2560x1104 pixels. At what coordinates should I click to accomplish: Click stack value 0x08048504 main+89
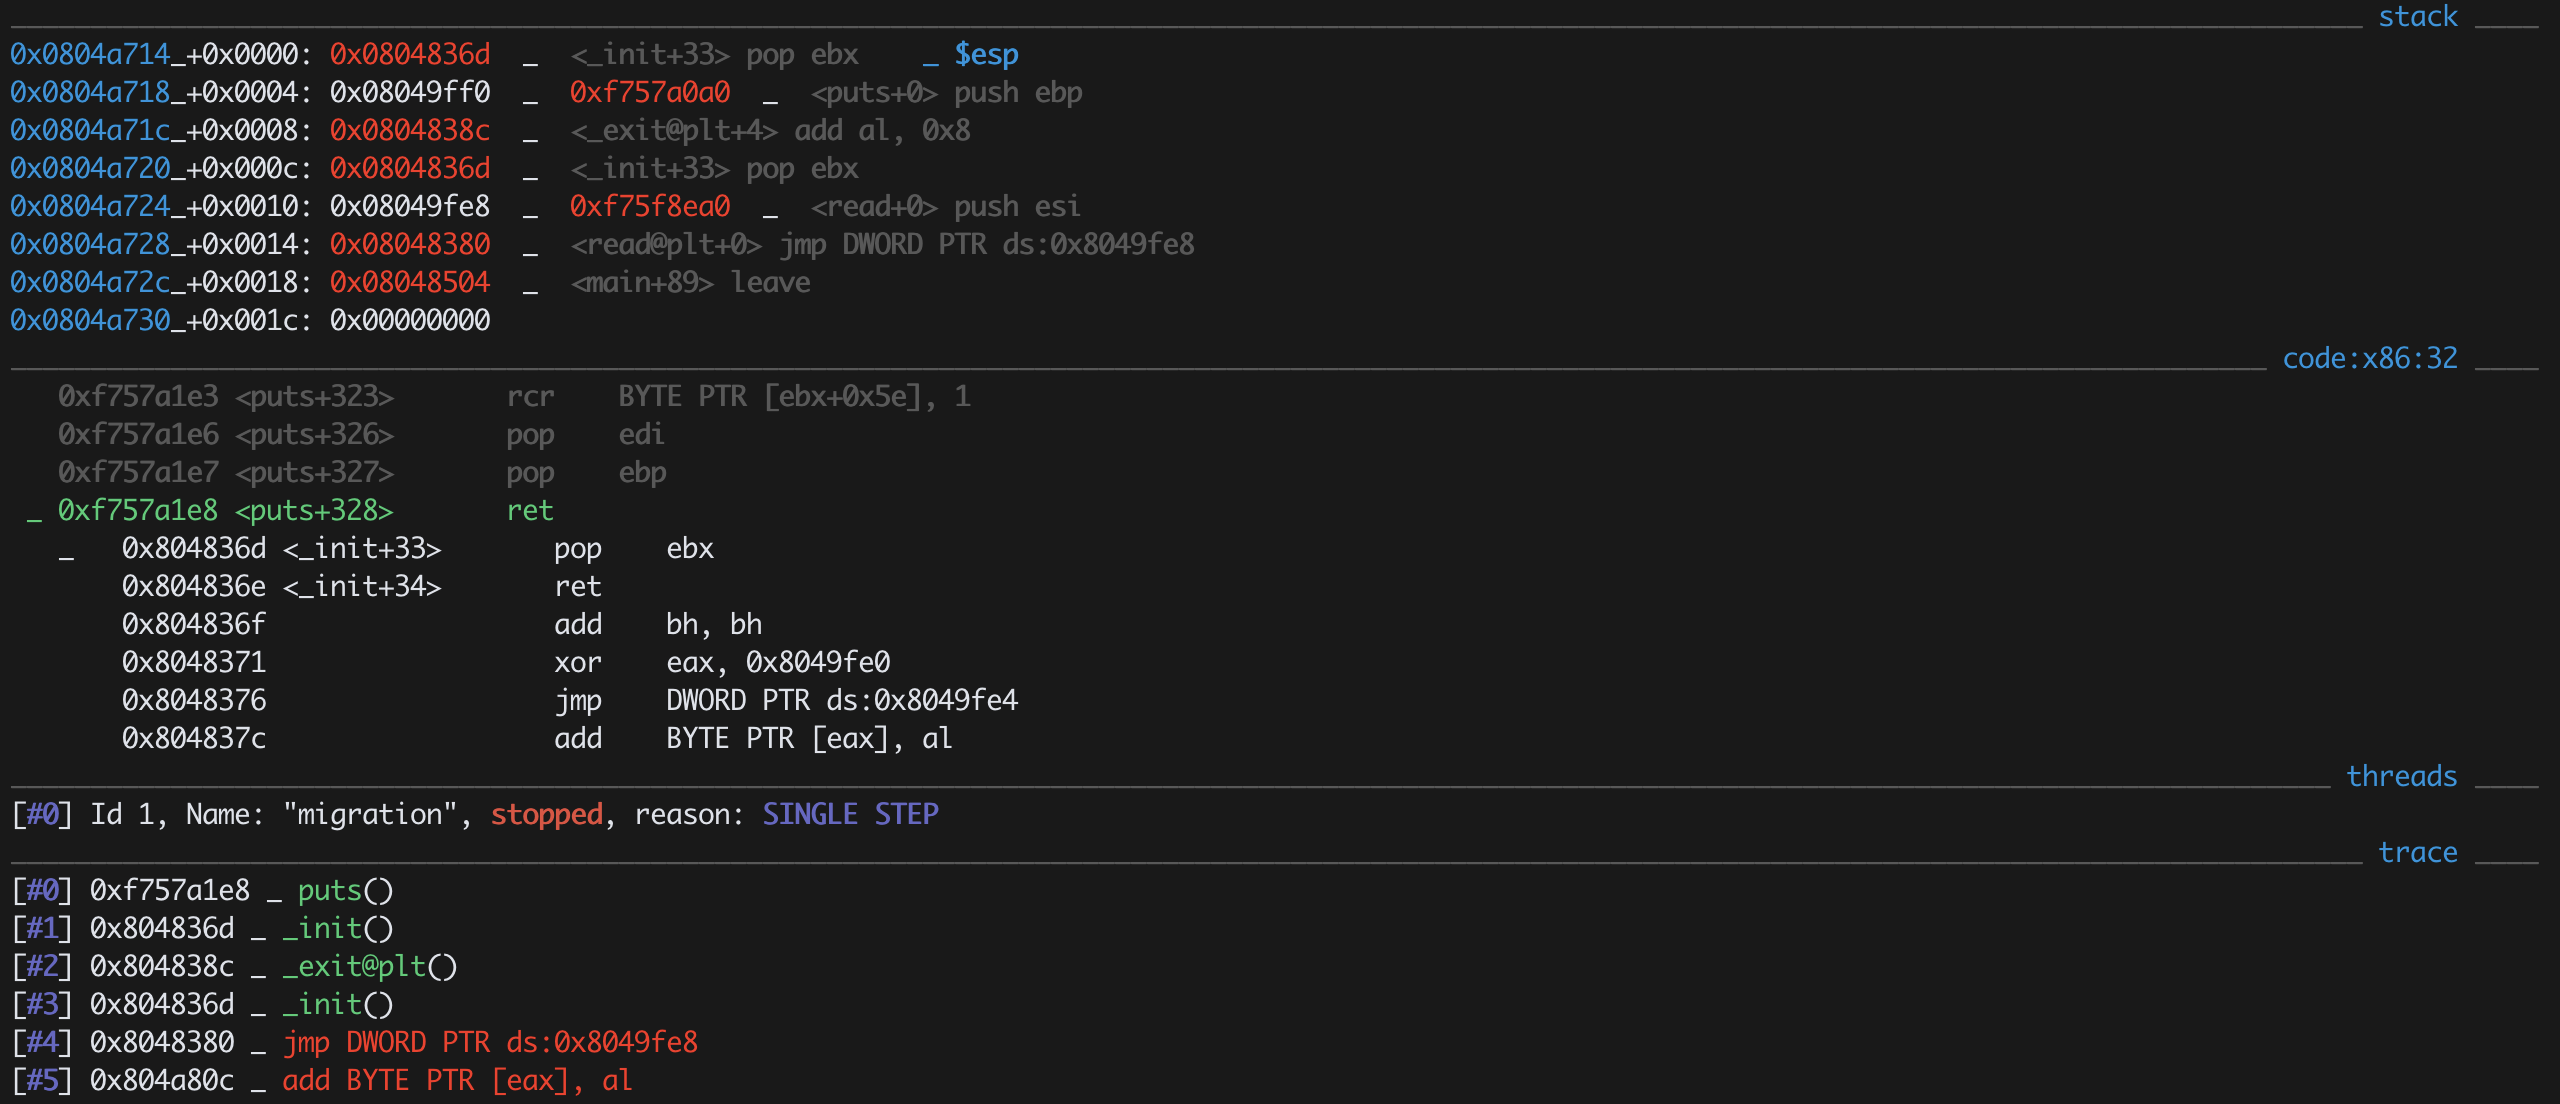tap(410, 282)
